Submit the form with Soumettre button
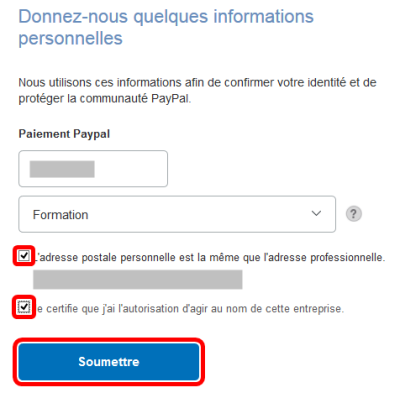 point(109,362)
